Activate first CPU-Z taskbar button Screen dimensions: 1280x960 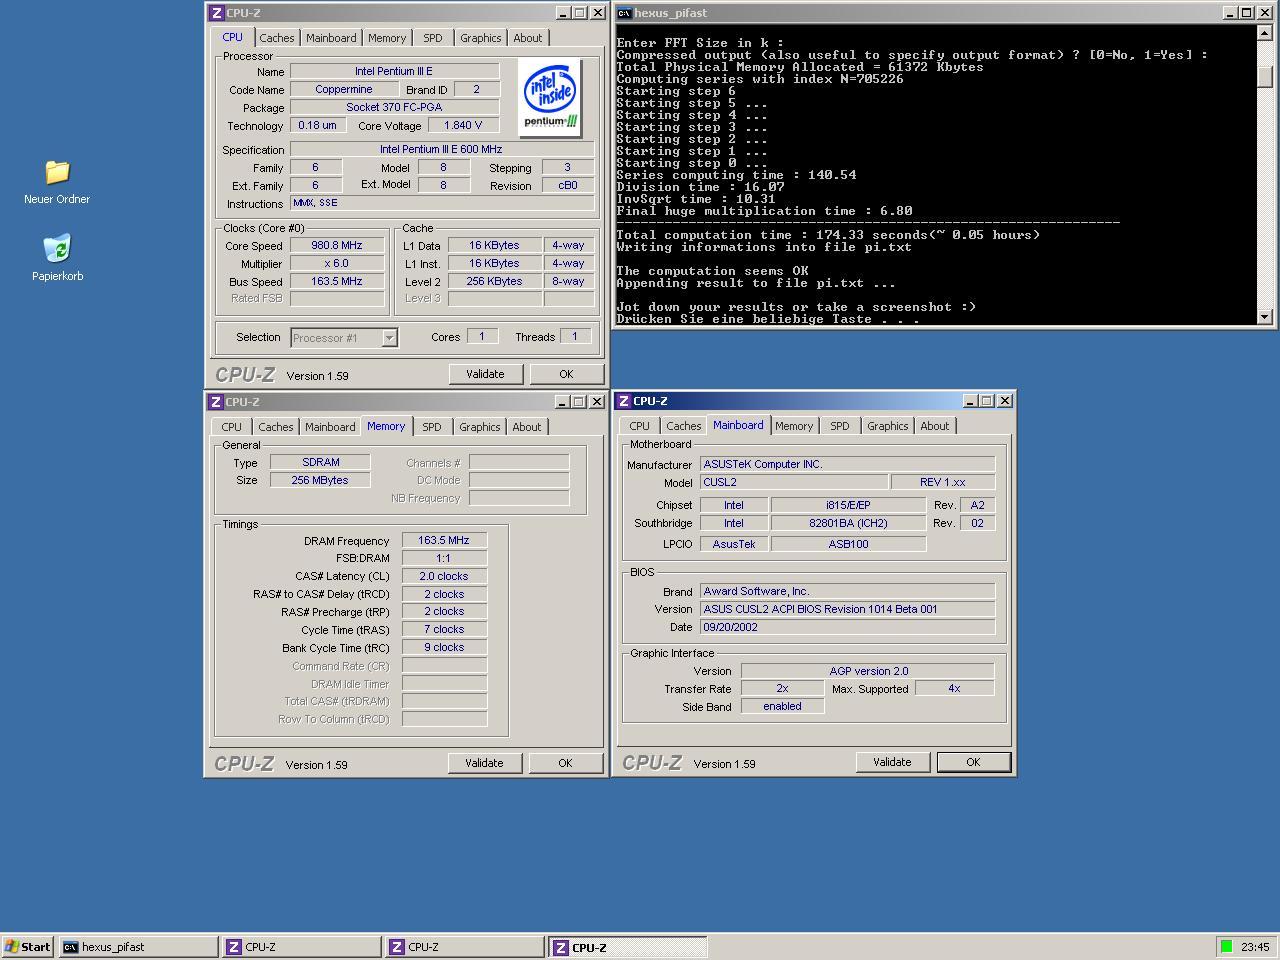(301, 947)
